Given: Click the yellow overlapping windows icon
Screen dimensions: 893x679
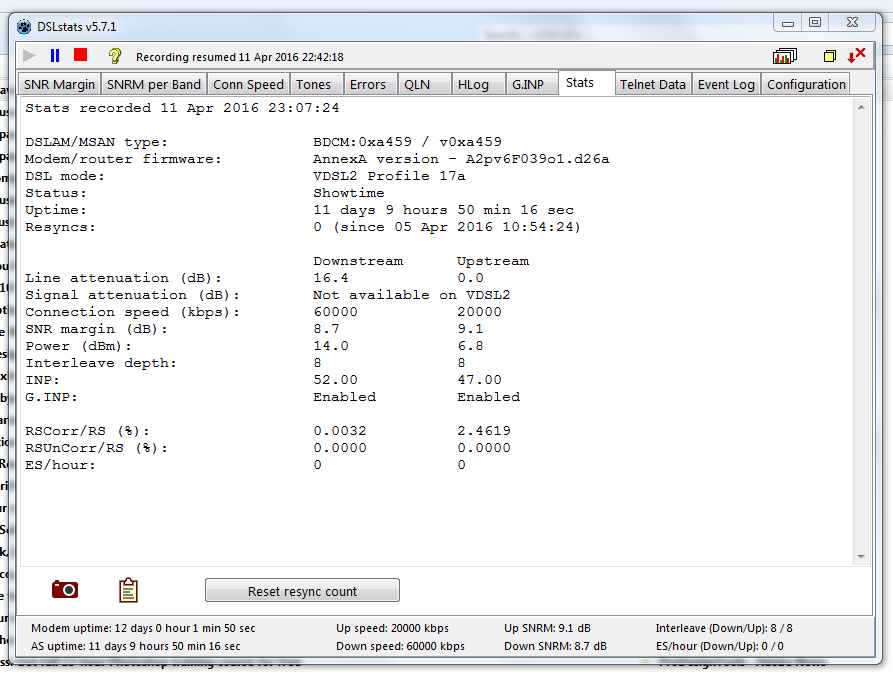Looking at the screenshot, I should pos(829,56).
